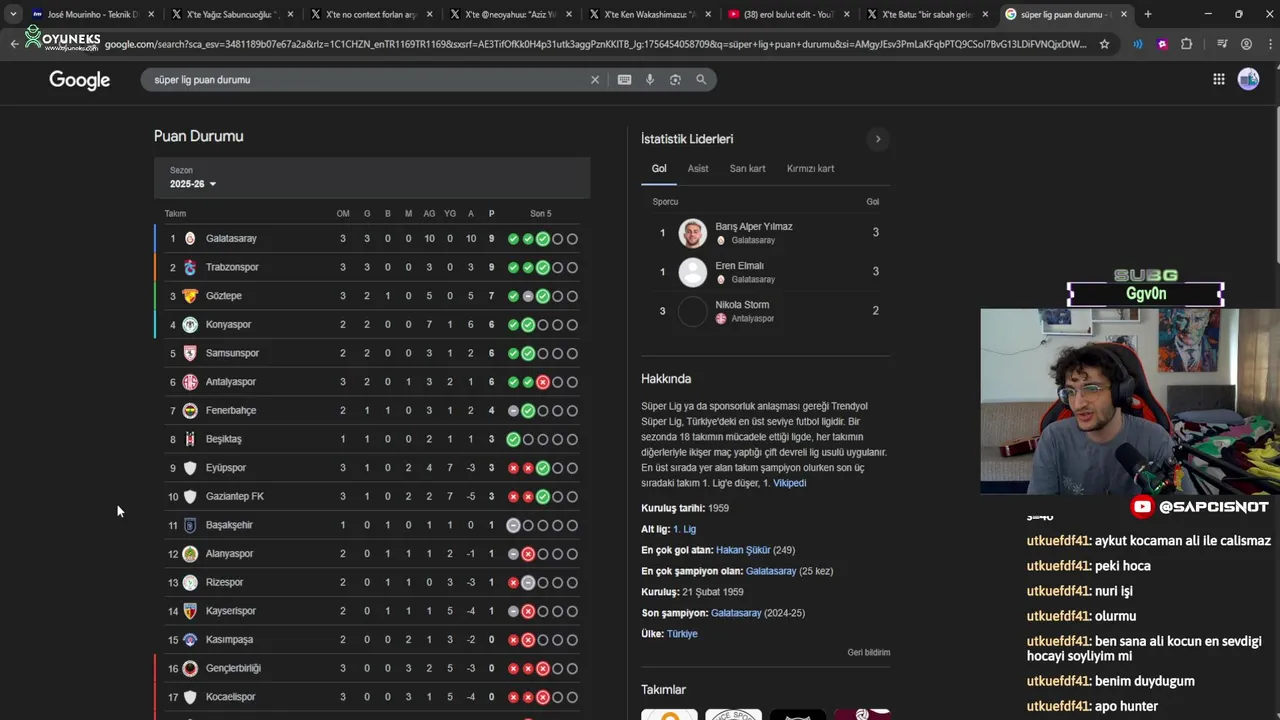
Task: Click the Göztepe club logo in standings
Action: 190,296
